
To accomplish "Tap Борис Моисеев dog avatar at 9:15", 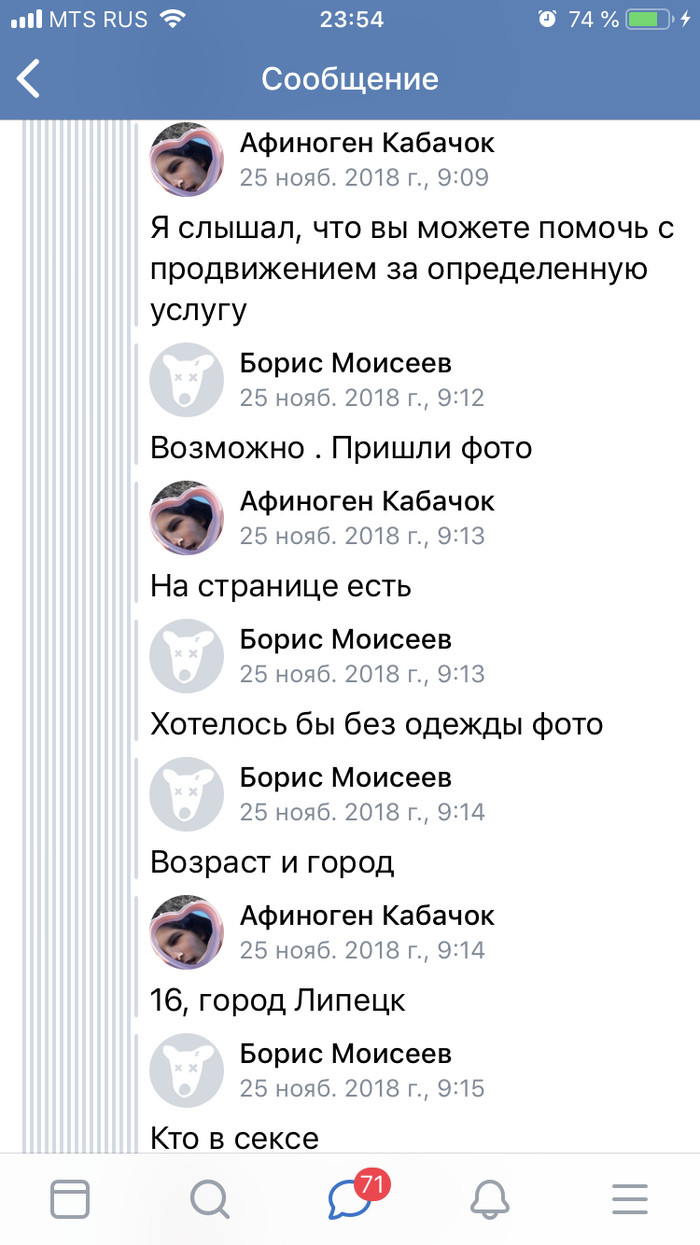I will tap(186, 1070).
